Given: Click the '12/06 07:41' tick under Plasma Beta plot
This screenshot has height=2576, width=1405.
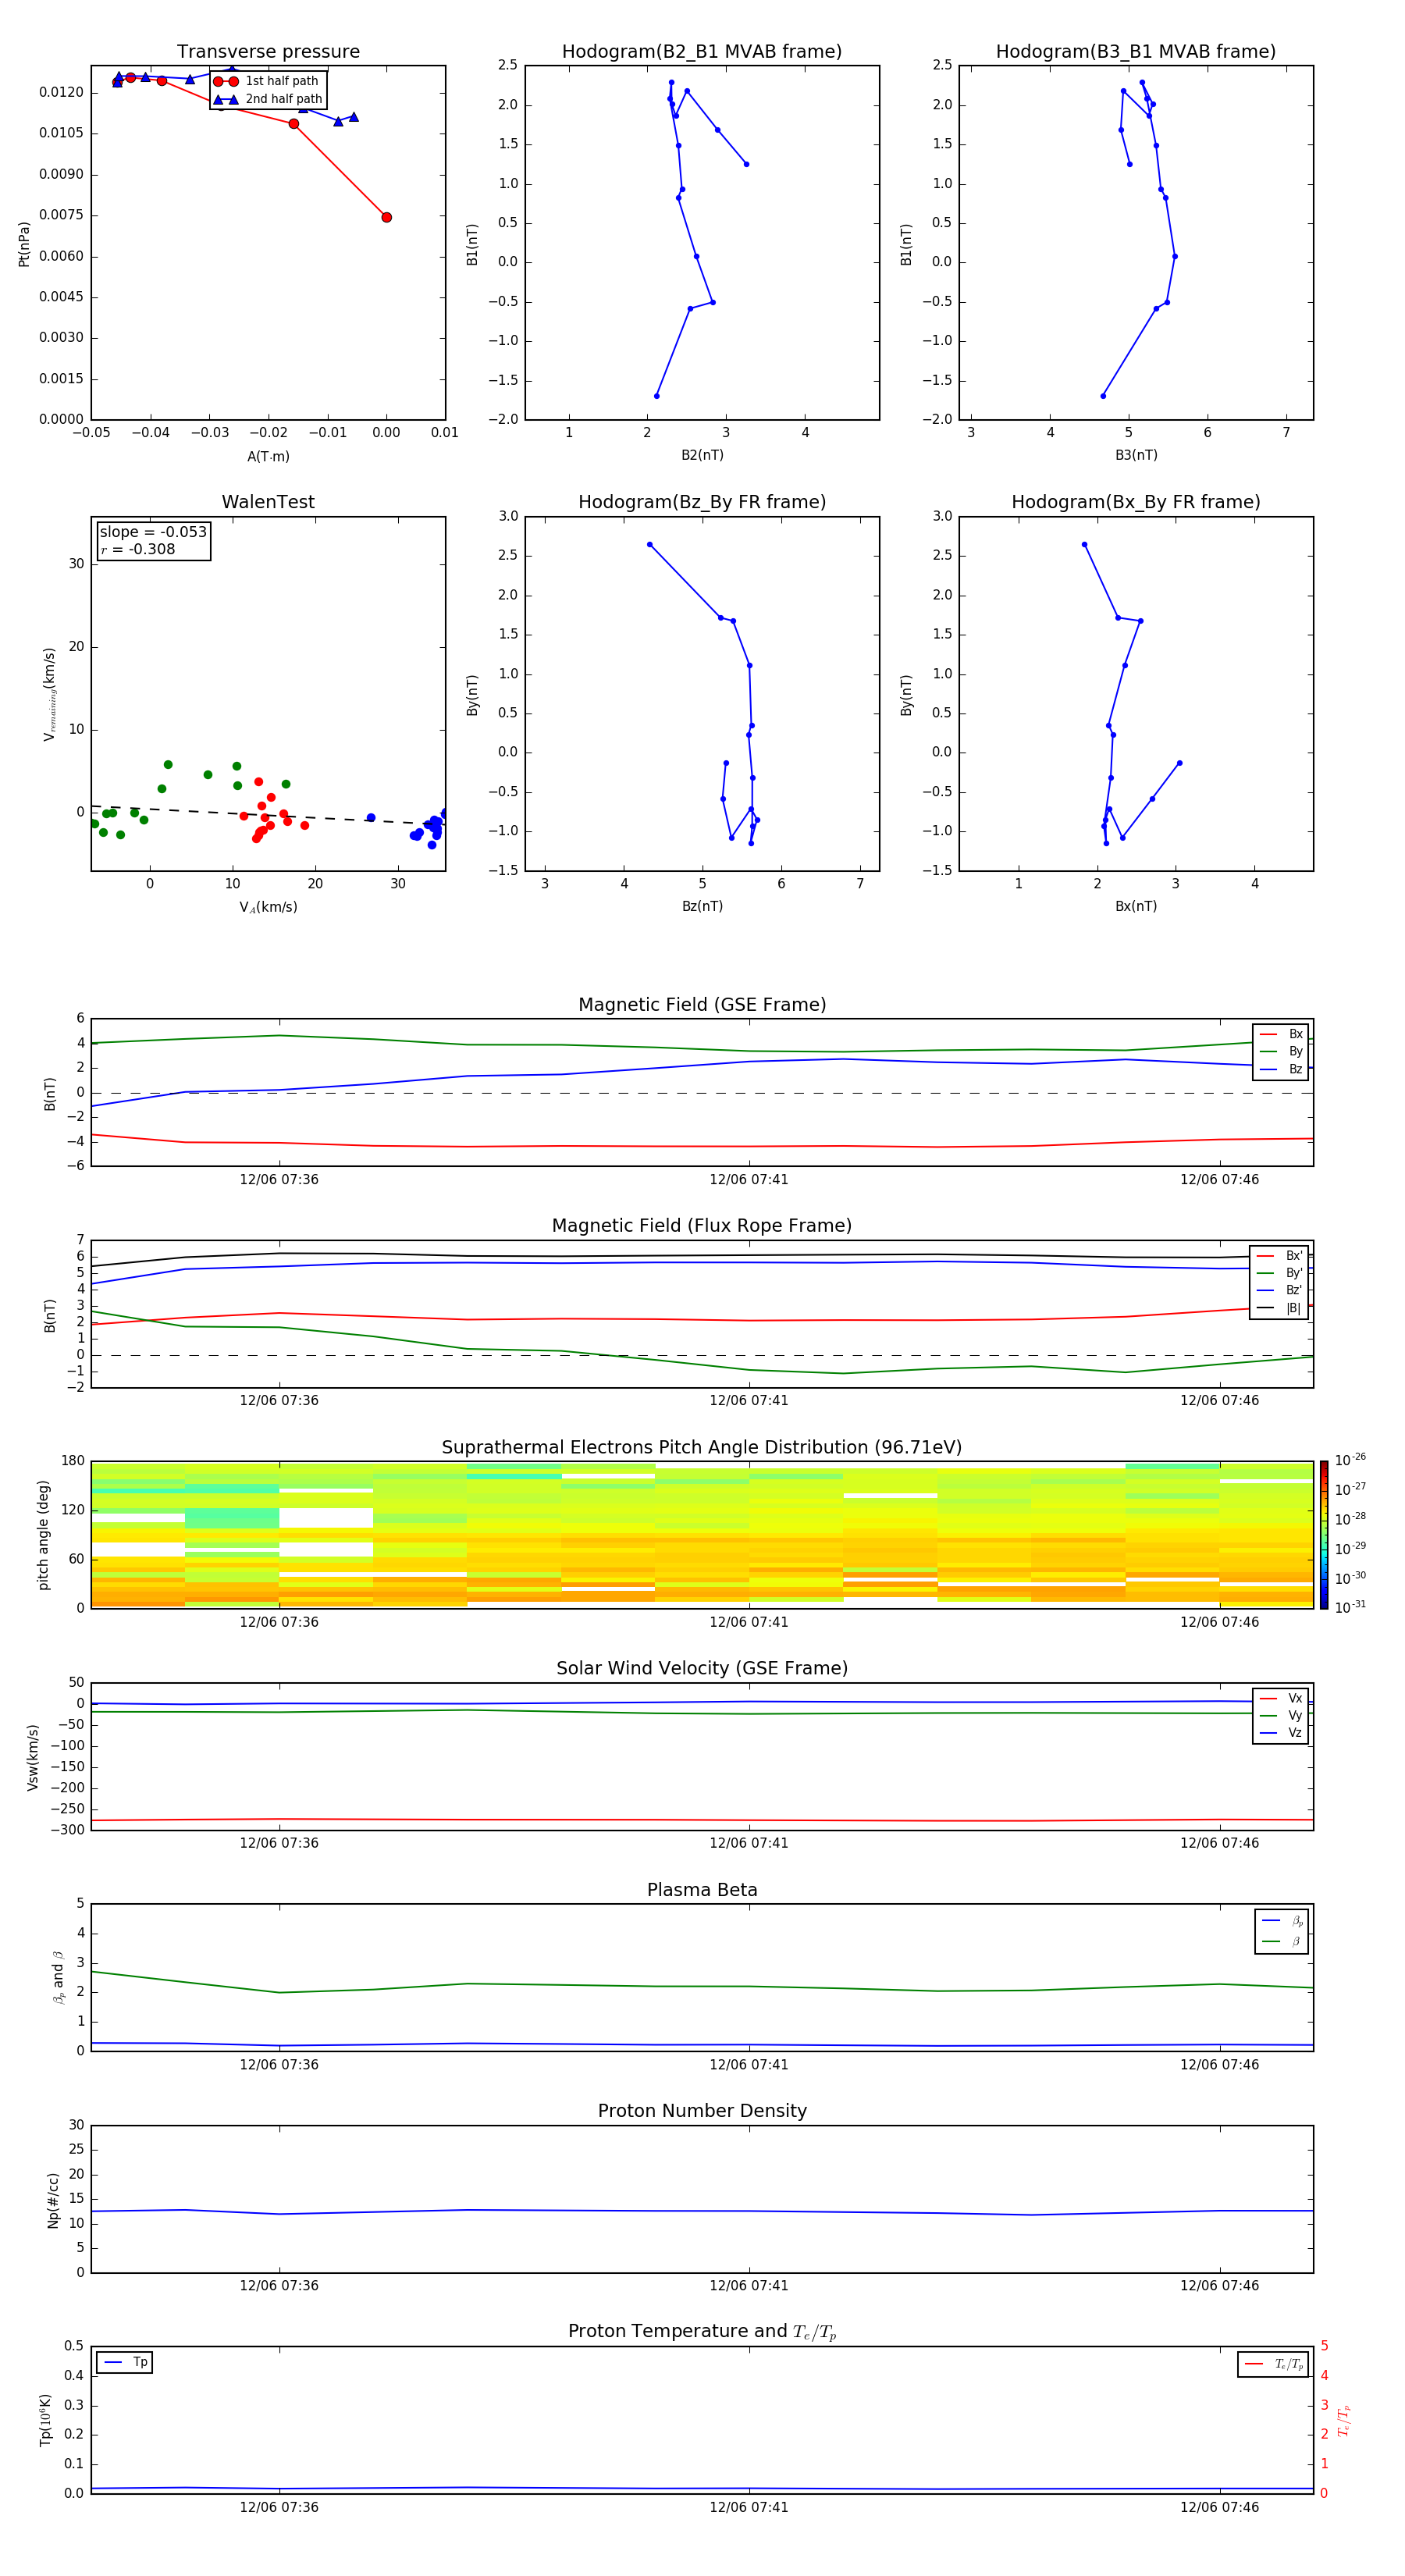Looking at the screenshot, I should point(749,2065).
